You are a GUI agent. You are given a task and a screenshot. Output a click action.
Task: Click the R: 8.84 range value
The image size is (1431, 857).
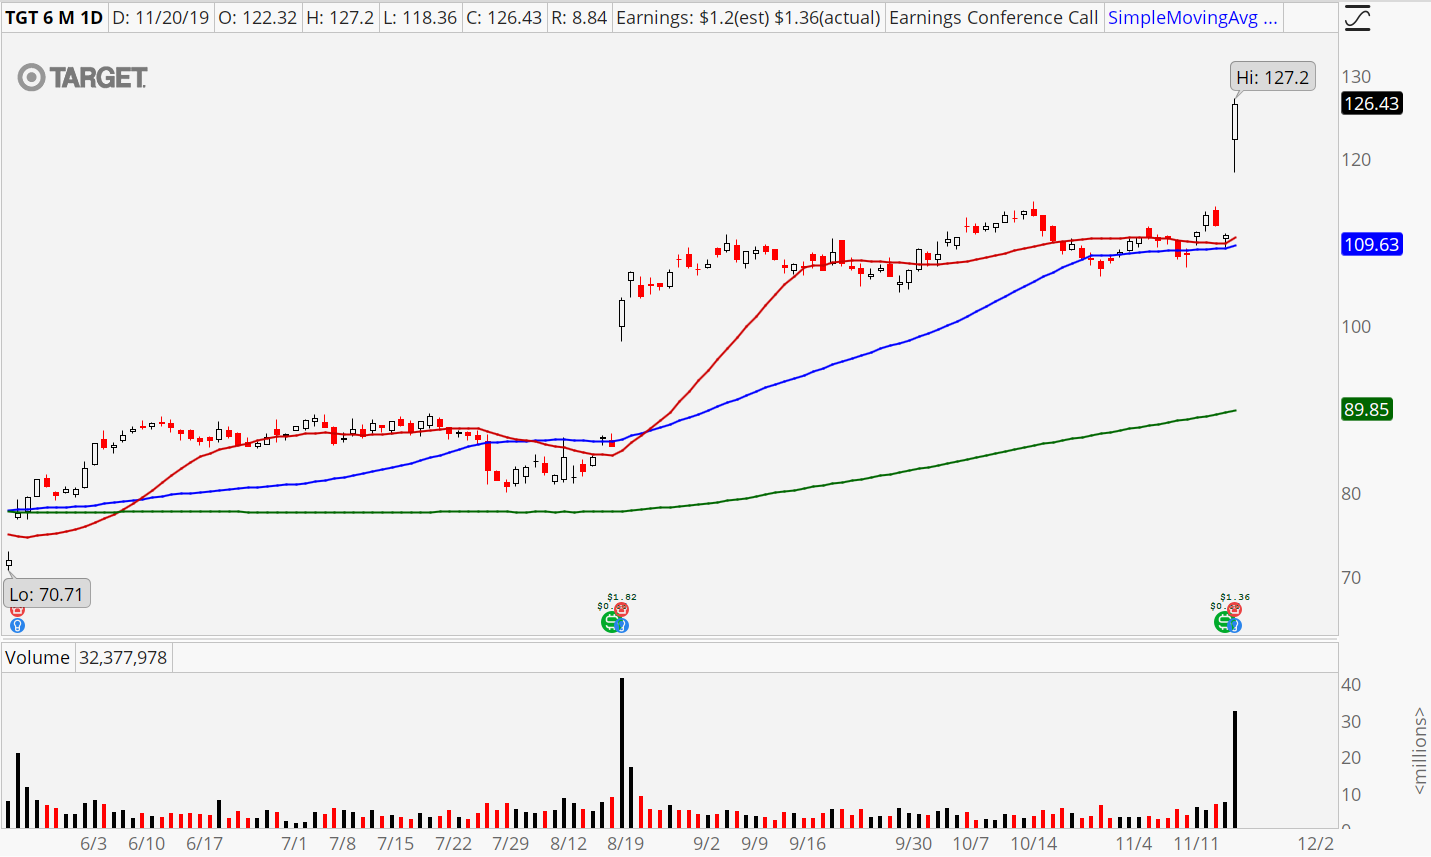(x=579, y=18)
